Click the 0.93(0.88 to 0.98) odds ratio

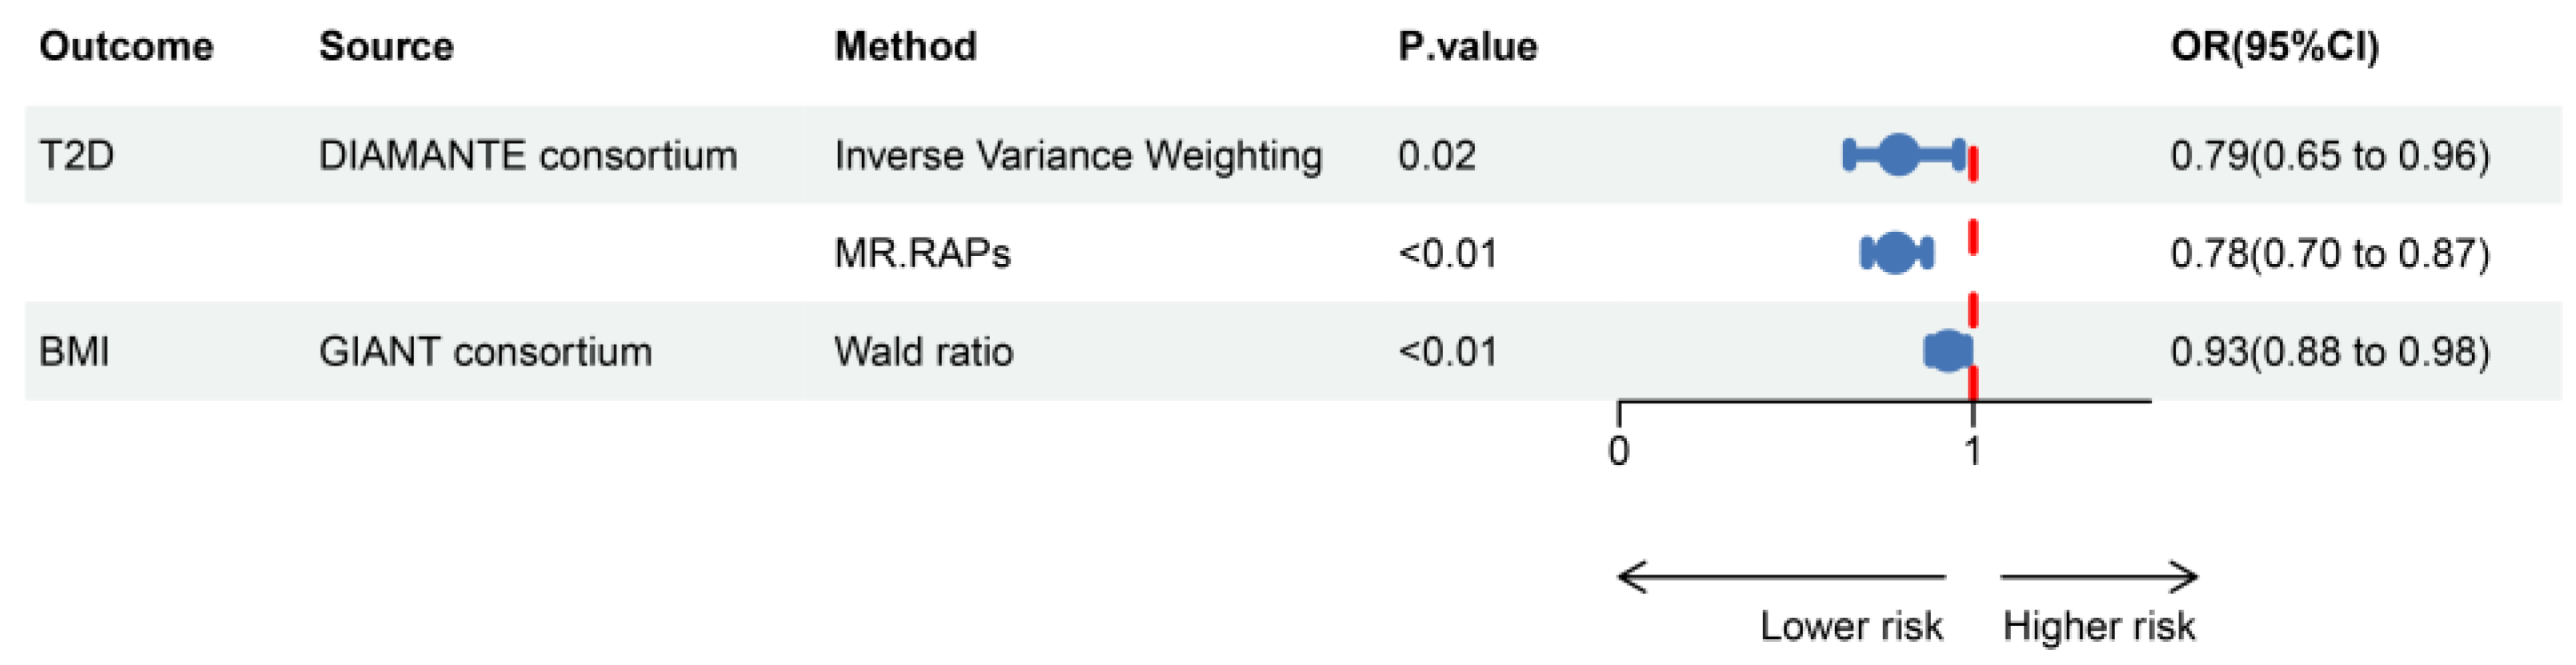2329,352
